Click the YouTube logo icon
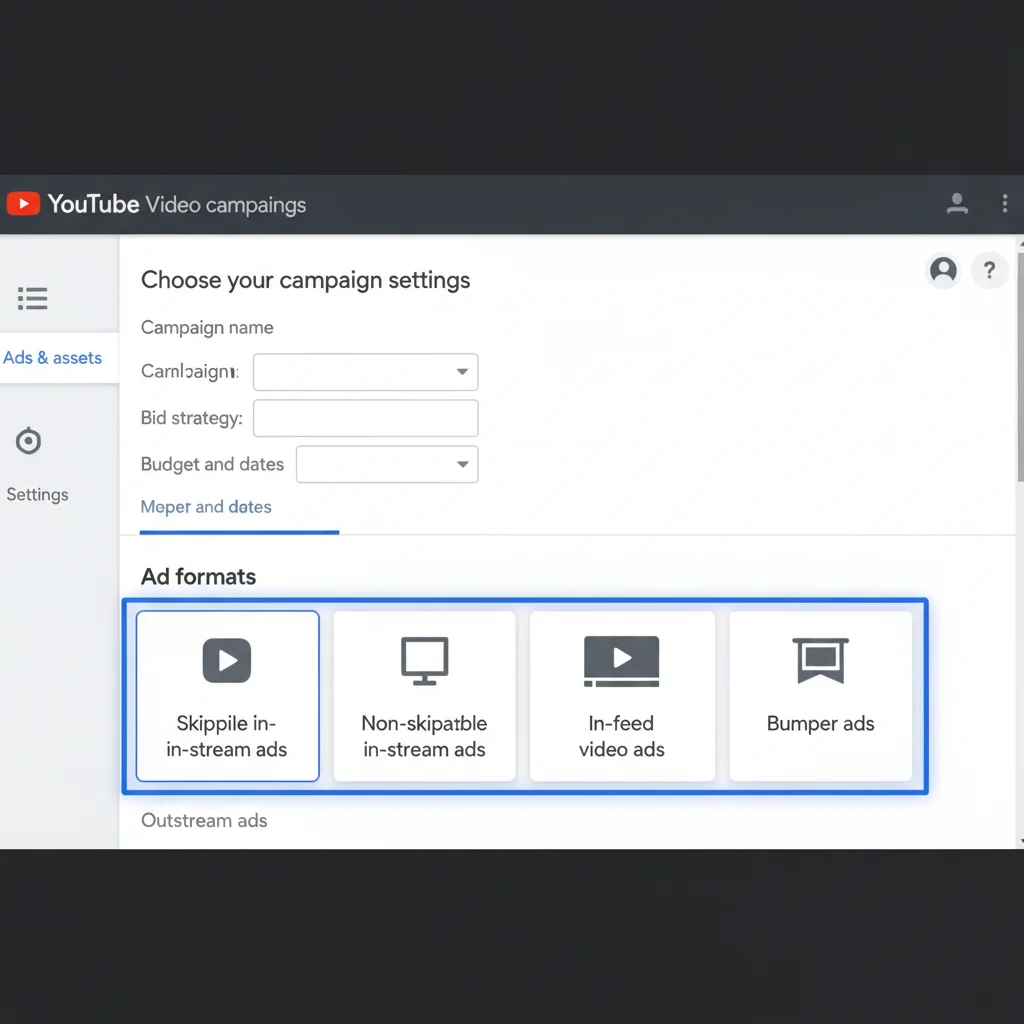1024x1024 pixels. 23,204
